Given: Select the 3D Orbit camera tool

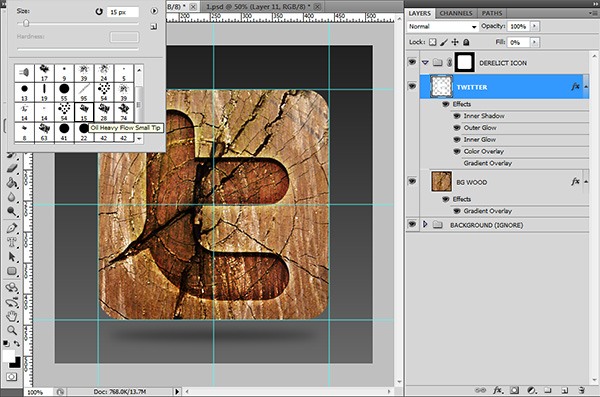Looking at the screenshot, I should click(x=12, y=302).
